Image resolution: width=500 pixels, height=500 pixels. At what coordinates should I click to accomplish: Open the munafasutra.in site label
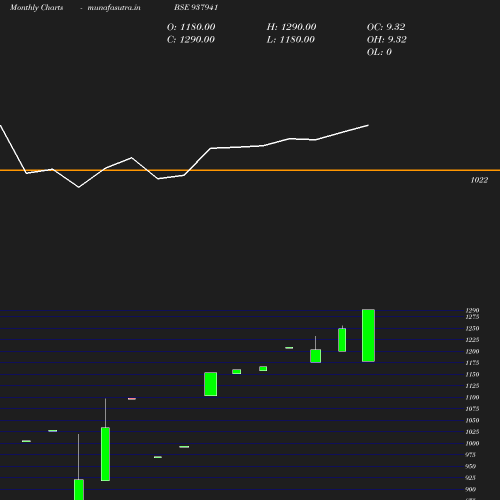pos(114,7)
